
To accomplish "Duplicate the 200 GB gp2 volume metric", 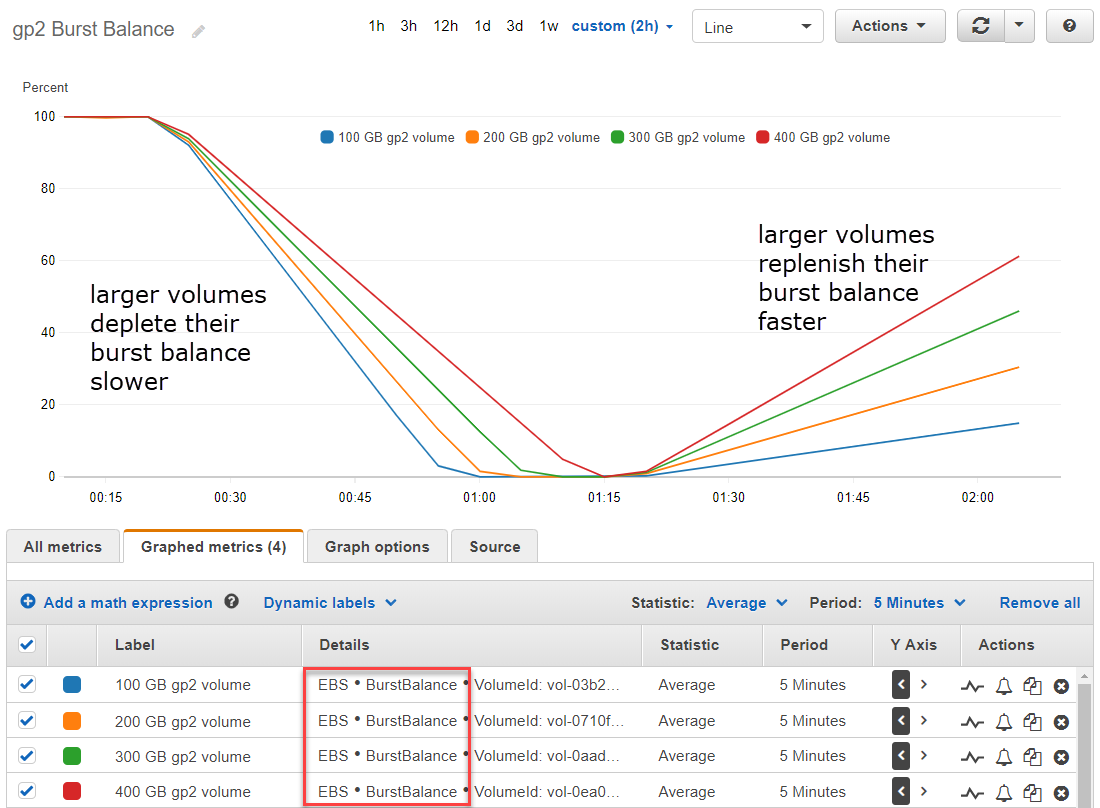I will [1032, 722].
